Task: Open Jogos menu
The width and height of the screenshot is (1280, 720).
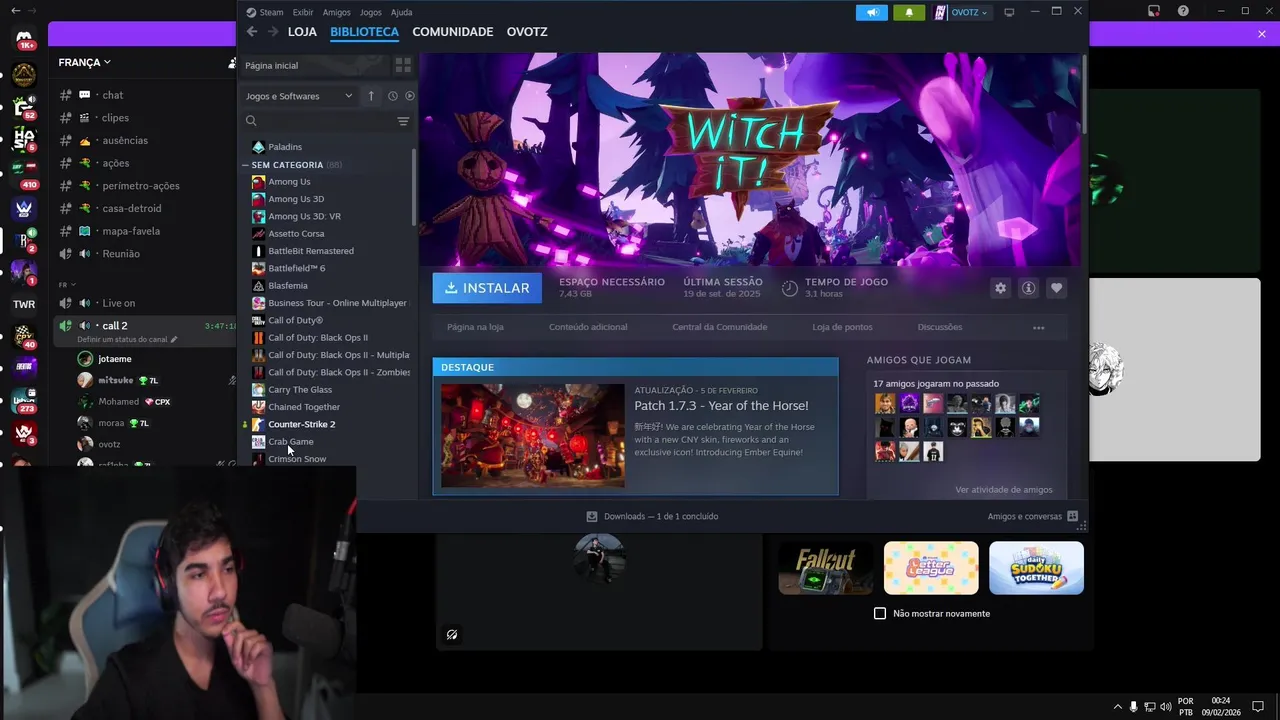Action: (371, 12)
